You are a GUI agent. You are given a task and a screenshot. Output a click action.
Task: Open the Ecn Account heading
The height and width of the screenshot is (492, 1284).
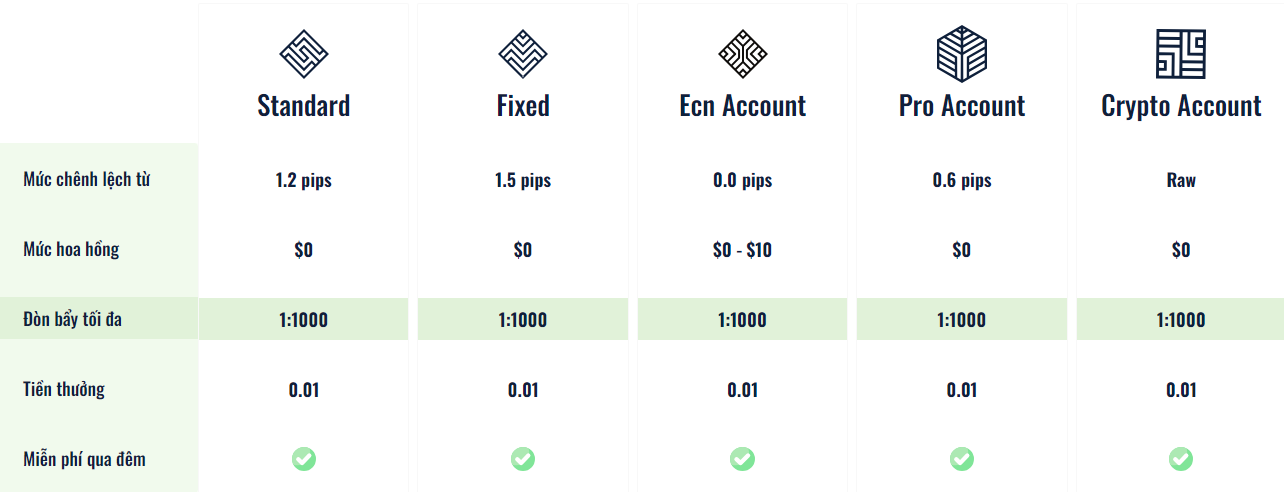[742, 106]
